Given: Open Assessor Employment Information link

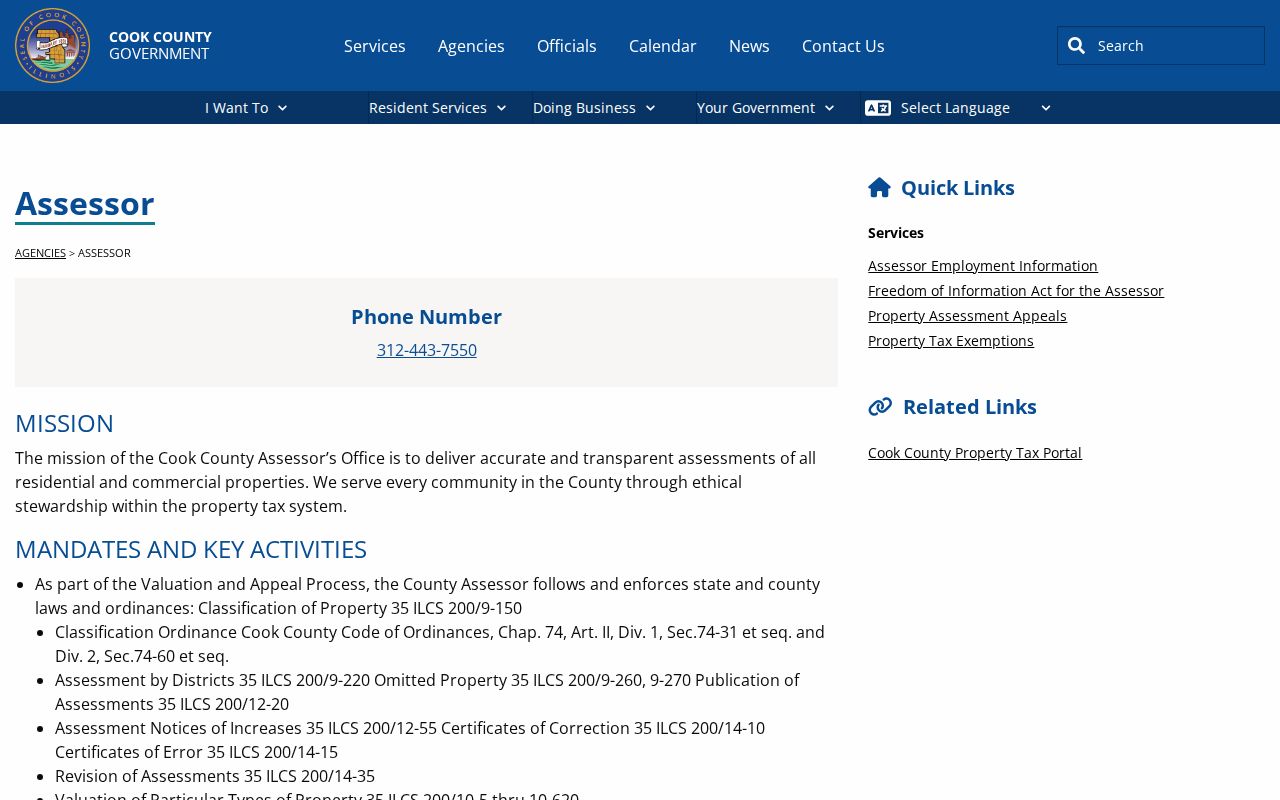Looking at the screenshot, I should coord(983,266).
